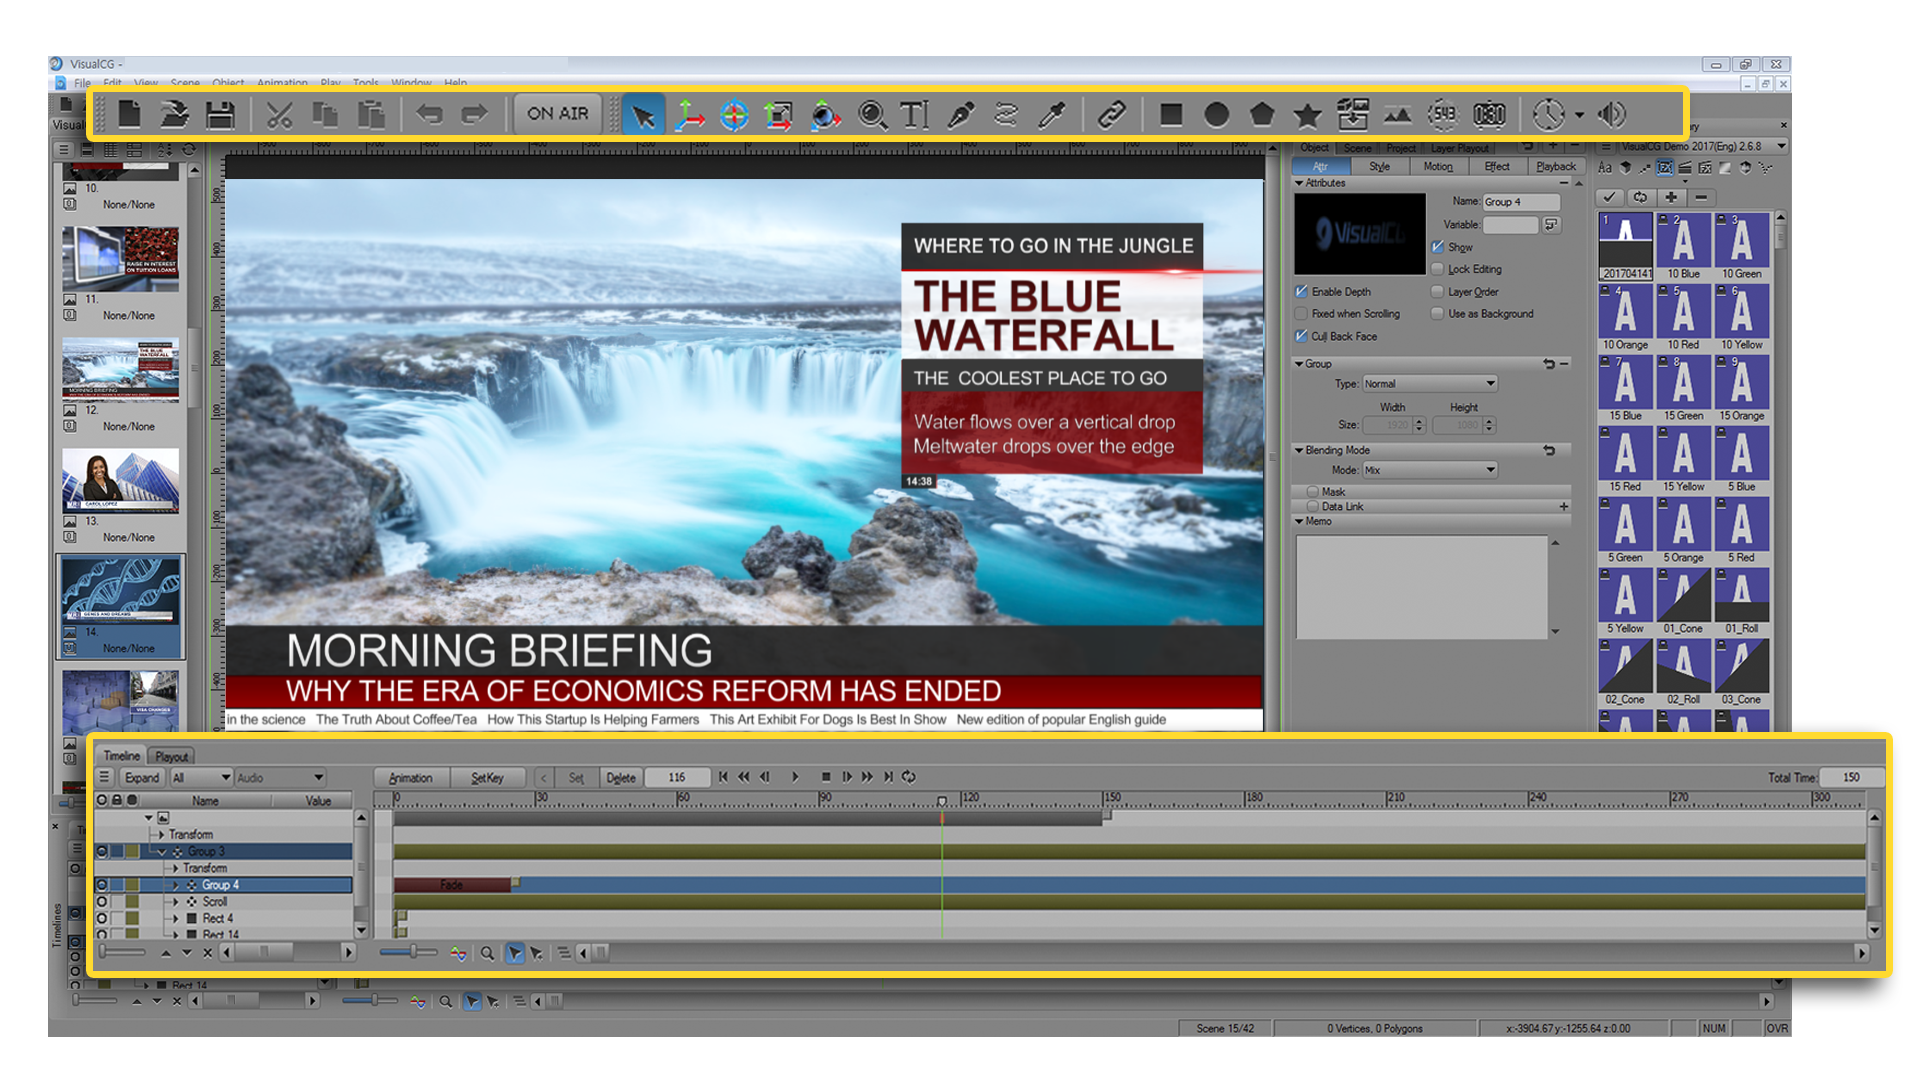The width and height of the screenshot is (1920, 1080).
Task: Activate the Scale tool
Action: point(779,114)
